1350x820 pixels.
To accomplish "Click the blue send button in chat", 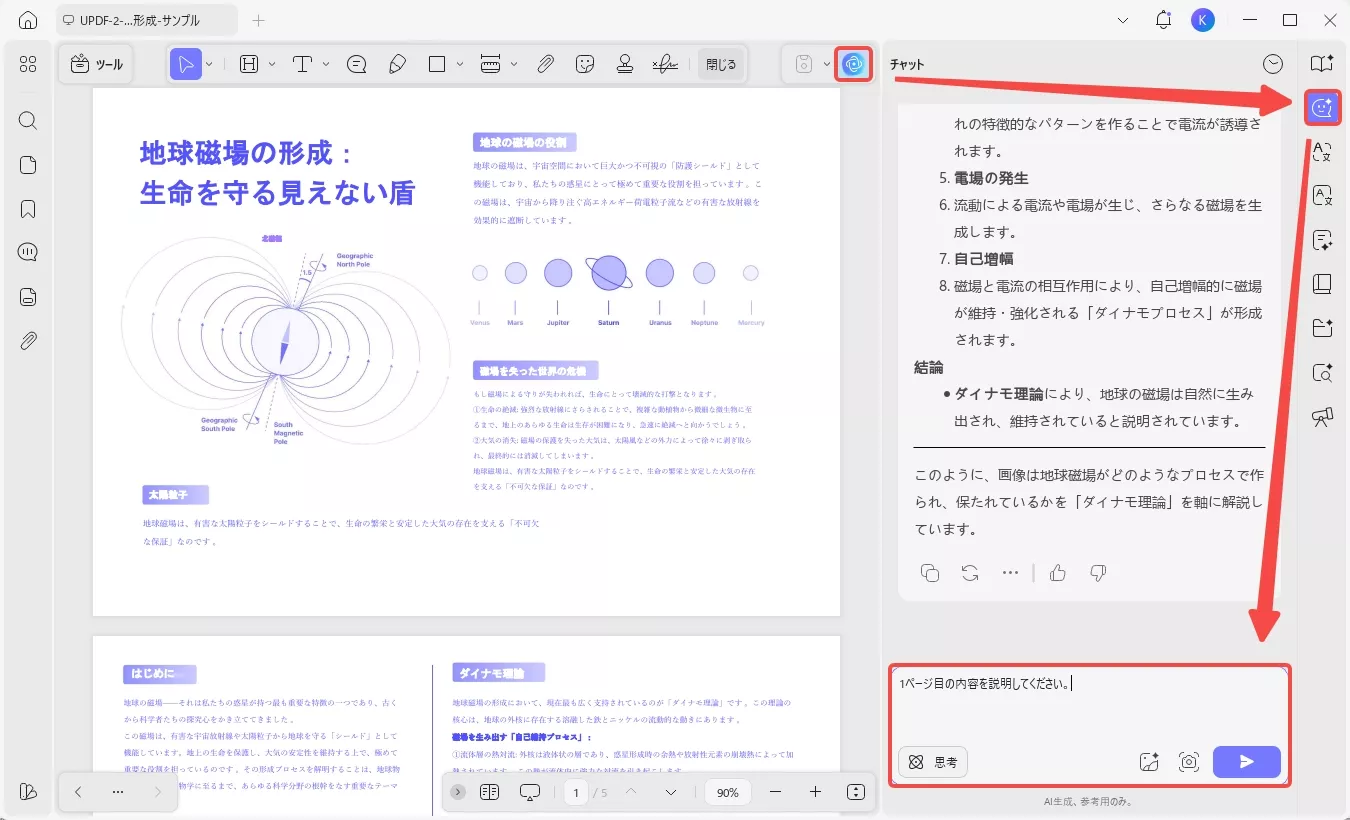I will pos(1246,761).
